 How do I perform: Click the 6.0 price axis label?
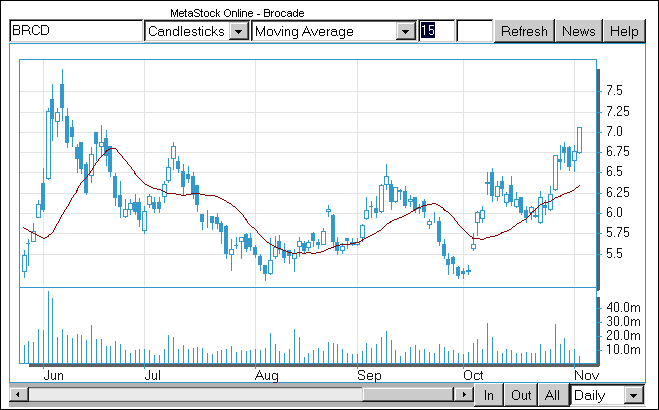click(x=614, y=213)
